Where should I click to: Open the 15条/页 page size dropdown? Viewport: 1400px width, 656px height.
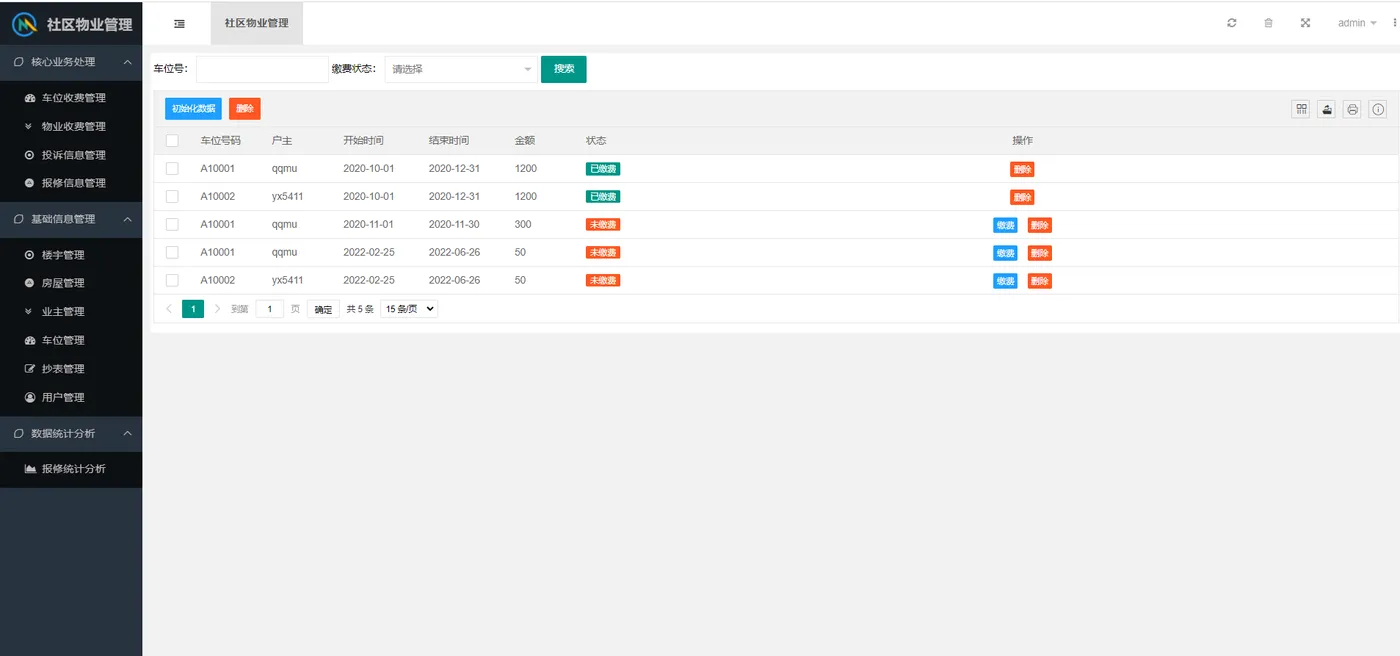(409, 309)
